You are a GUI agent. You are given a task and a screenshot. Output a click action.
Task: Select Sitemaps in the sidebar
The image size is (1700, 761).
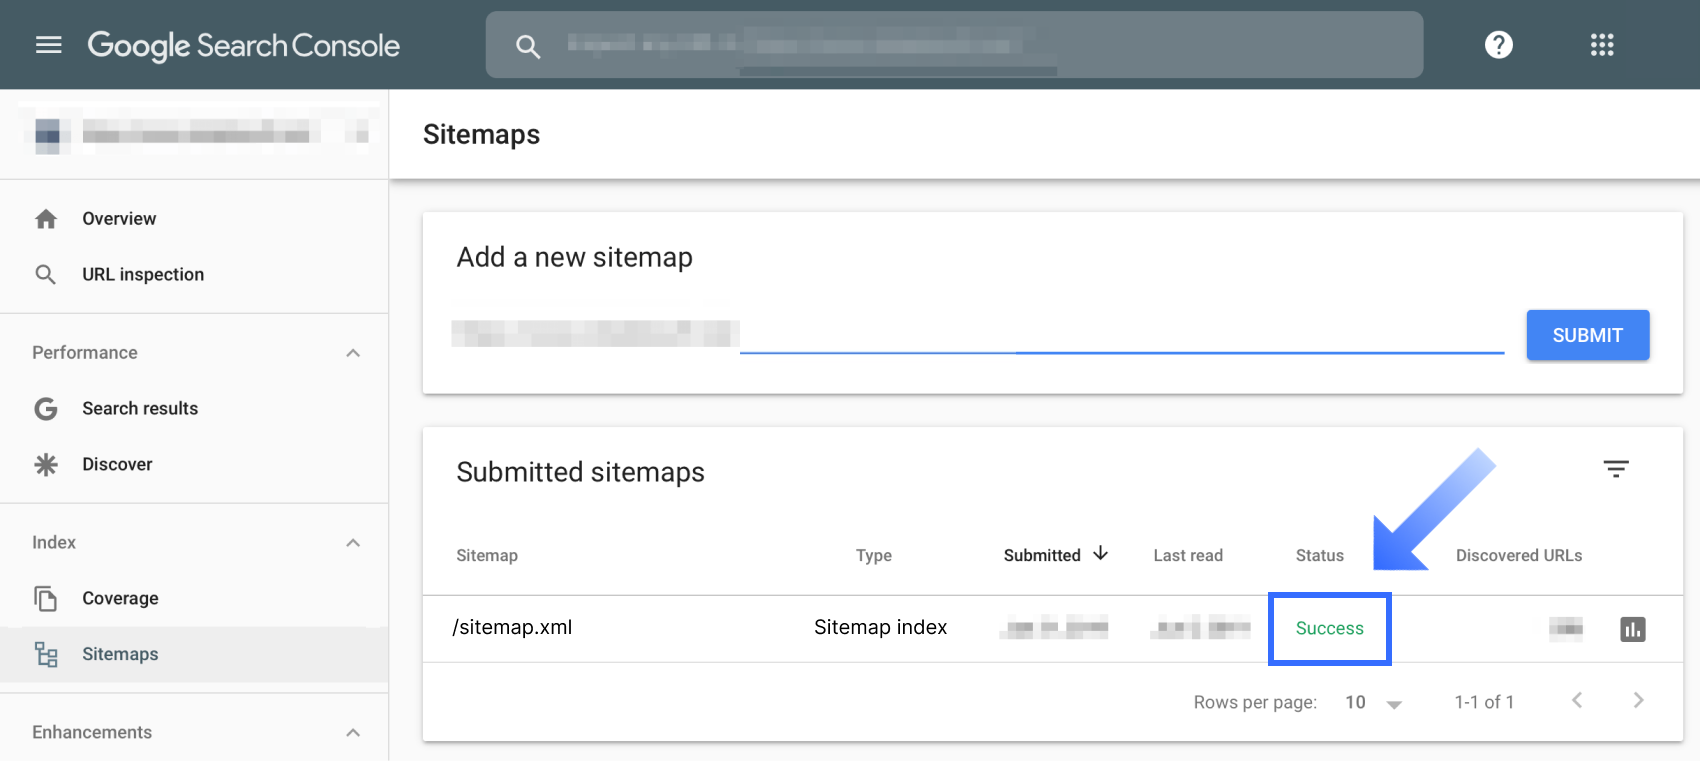pyautogui.click(x=120, y=654)
